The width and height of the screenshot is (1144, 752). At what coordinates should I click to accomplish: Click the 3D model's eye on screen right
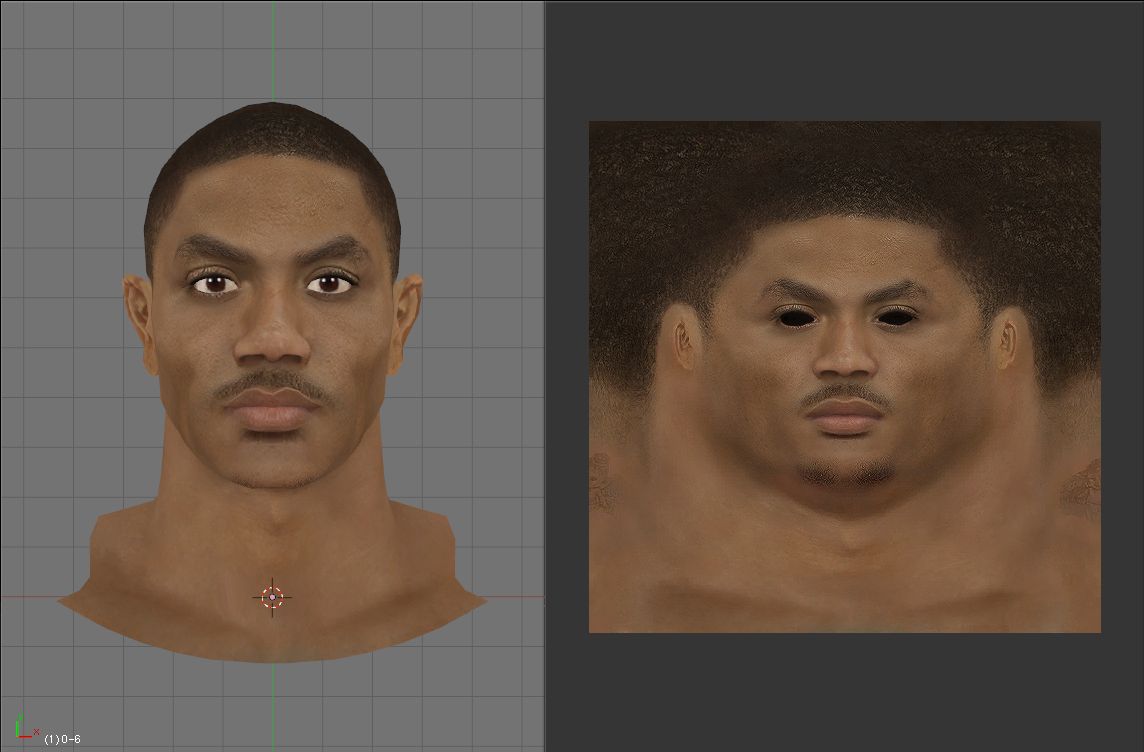328,285
